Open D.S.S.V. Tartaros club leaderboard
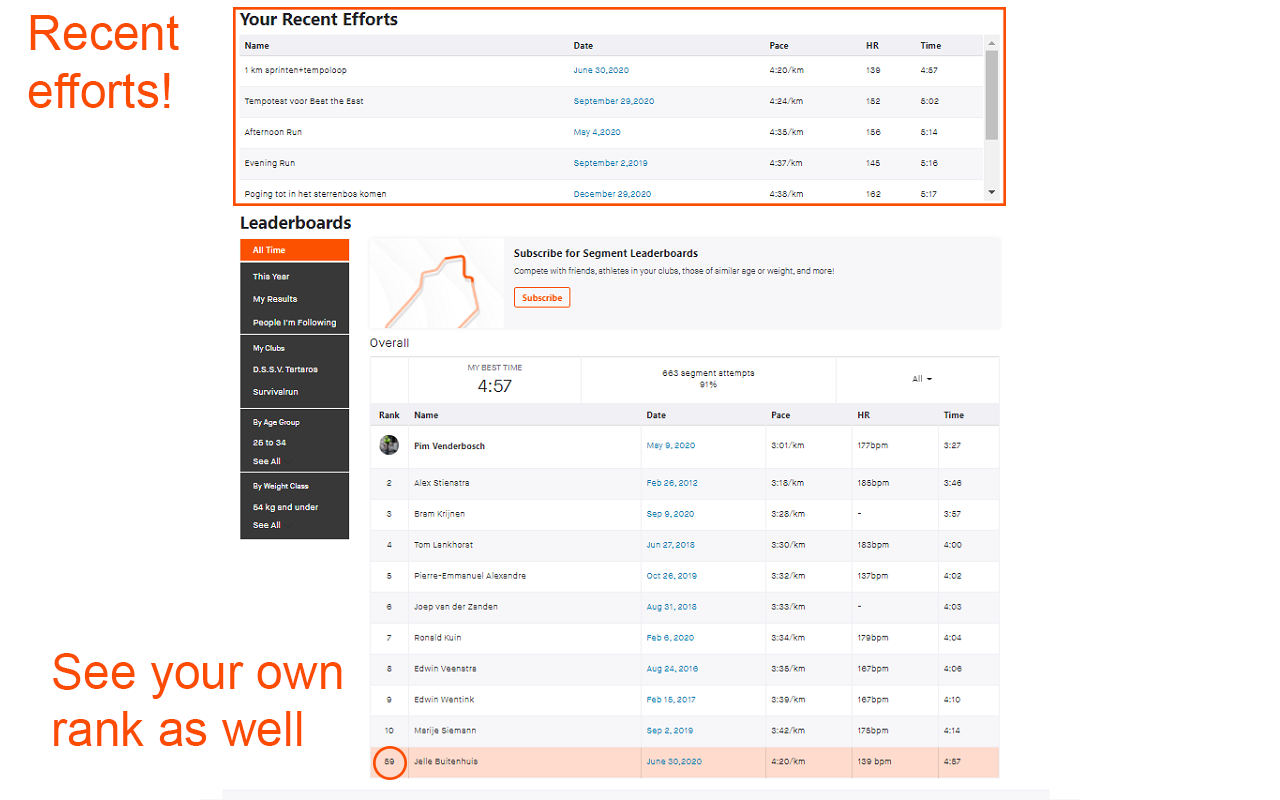The image size is (1280, 800). (286, 369)
